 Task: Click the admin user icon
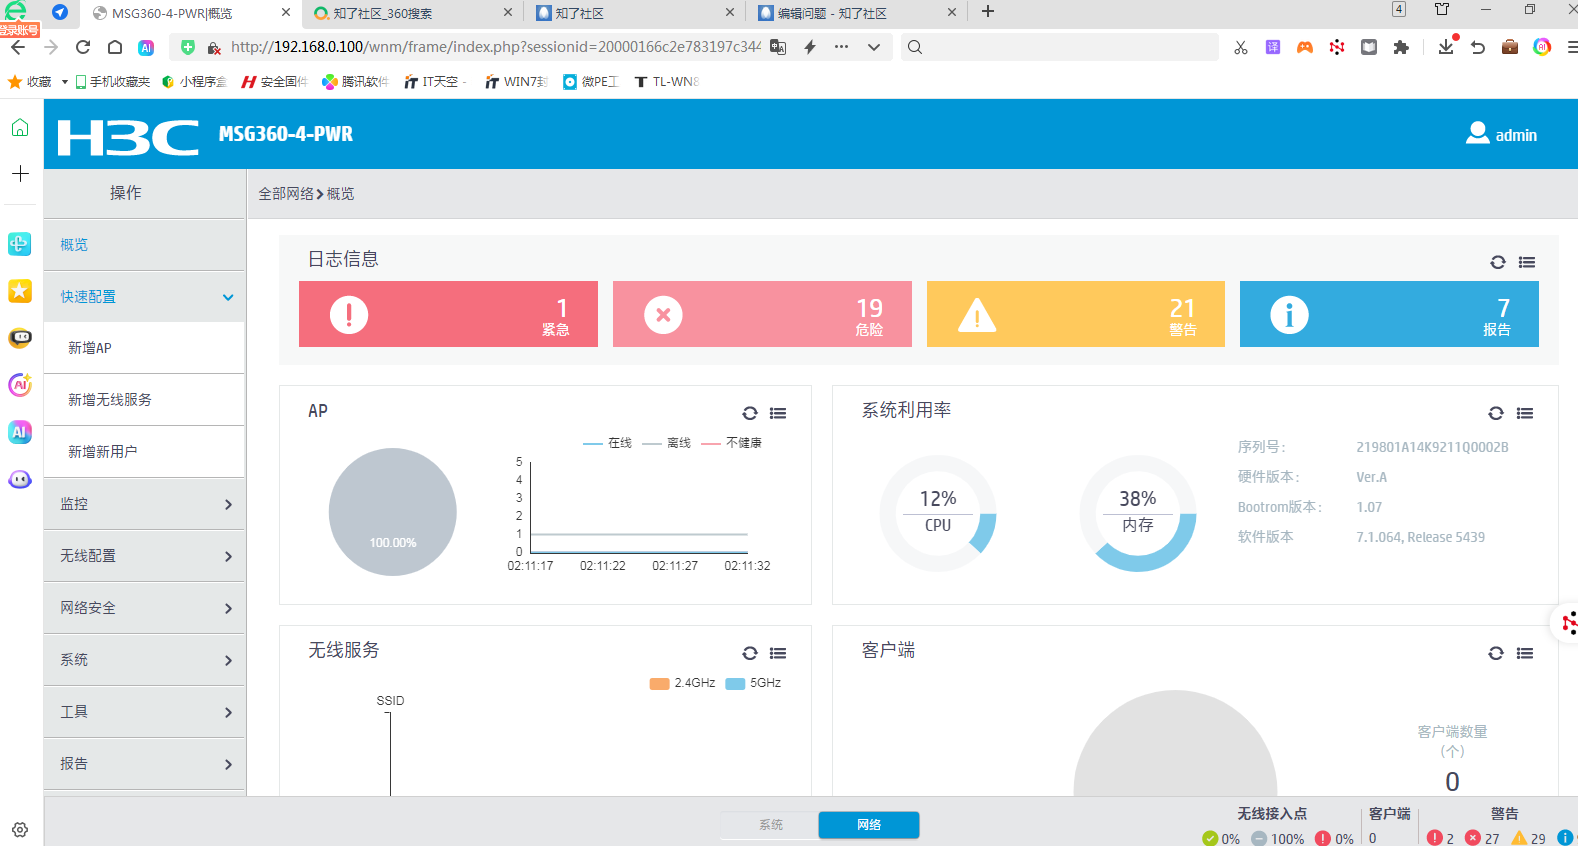(1477, 134)
